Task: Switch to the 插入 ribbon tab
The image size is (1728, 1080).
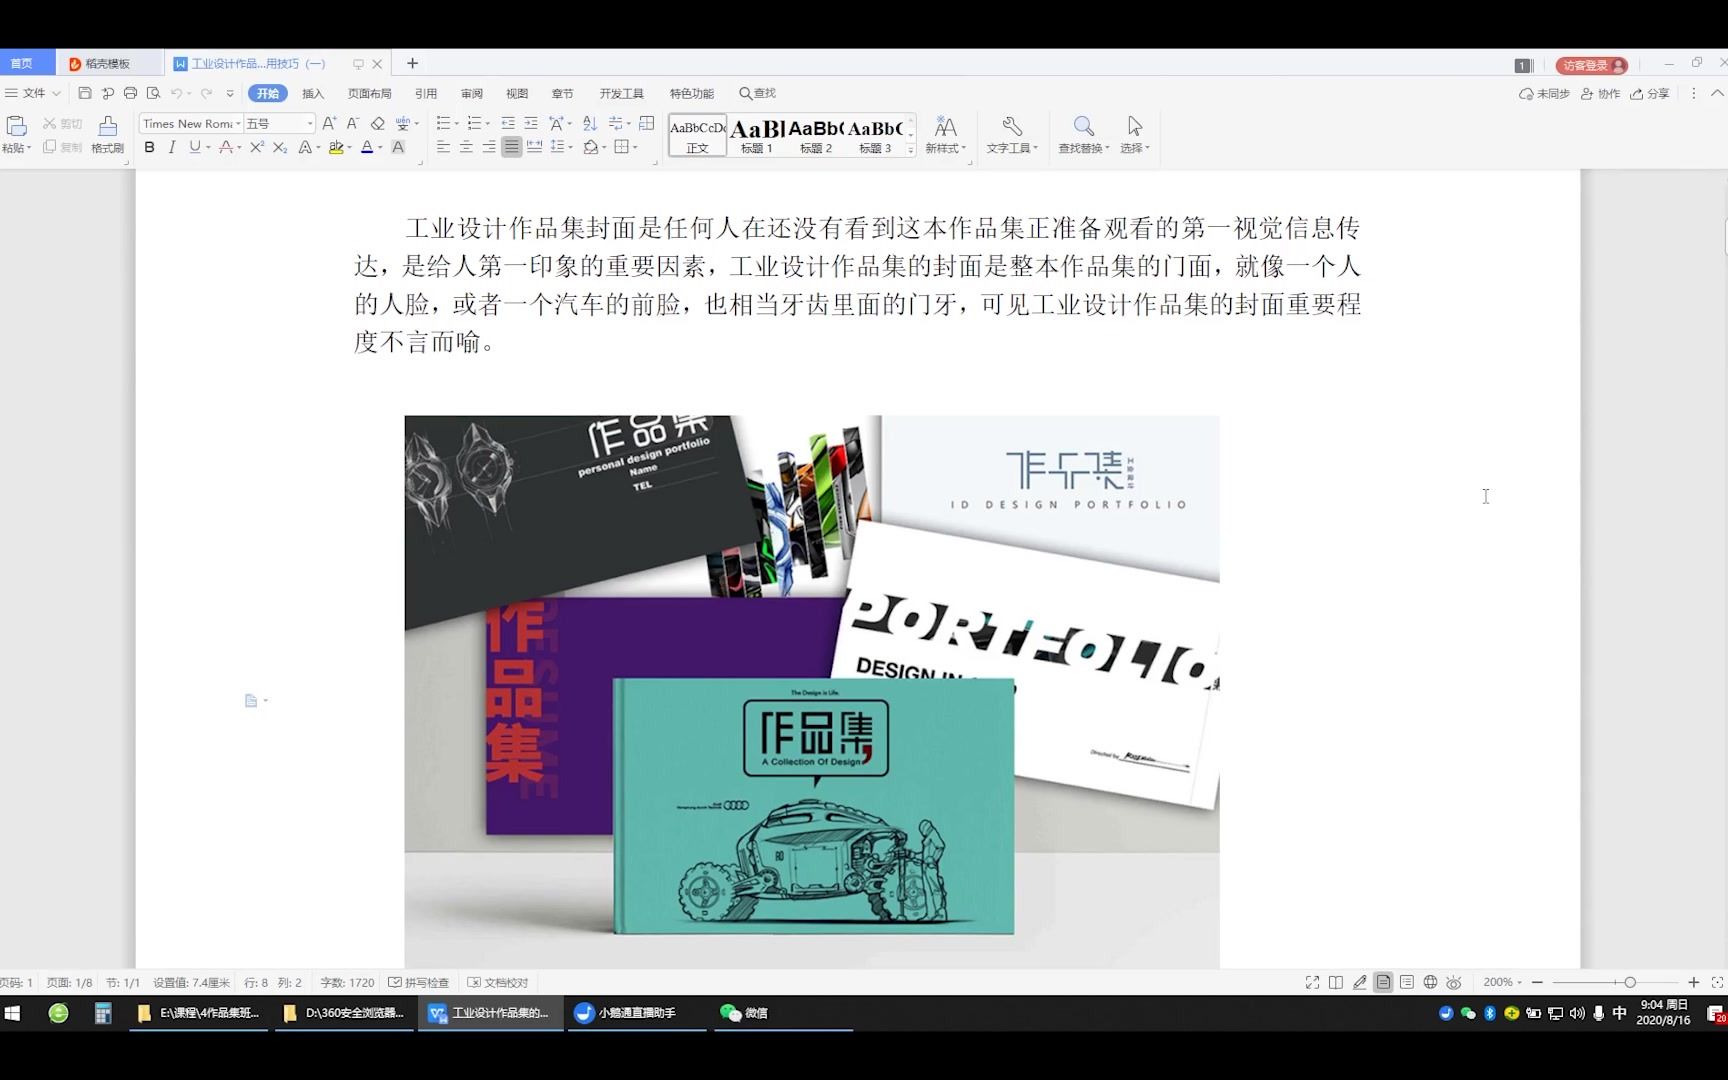Action: pos(313,93)
